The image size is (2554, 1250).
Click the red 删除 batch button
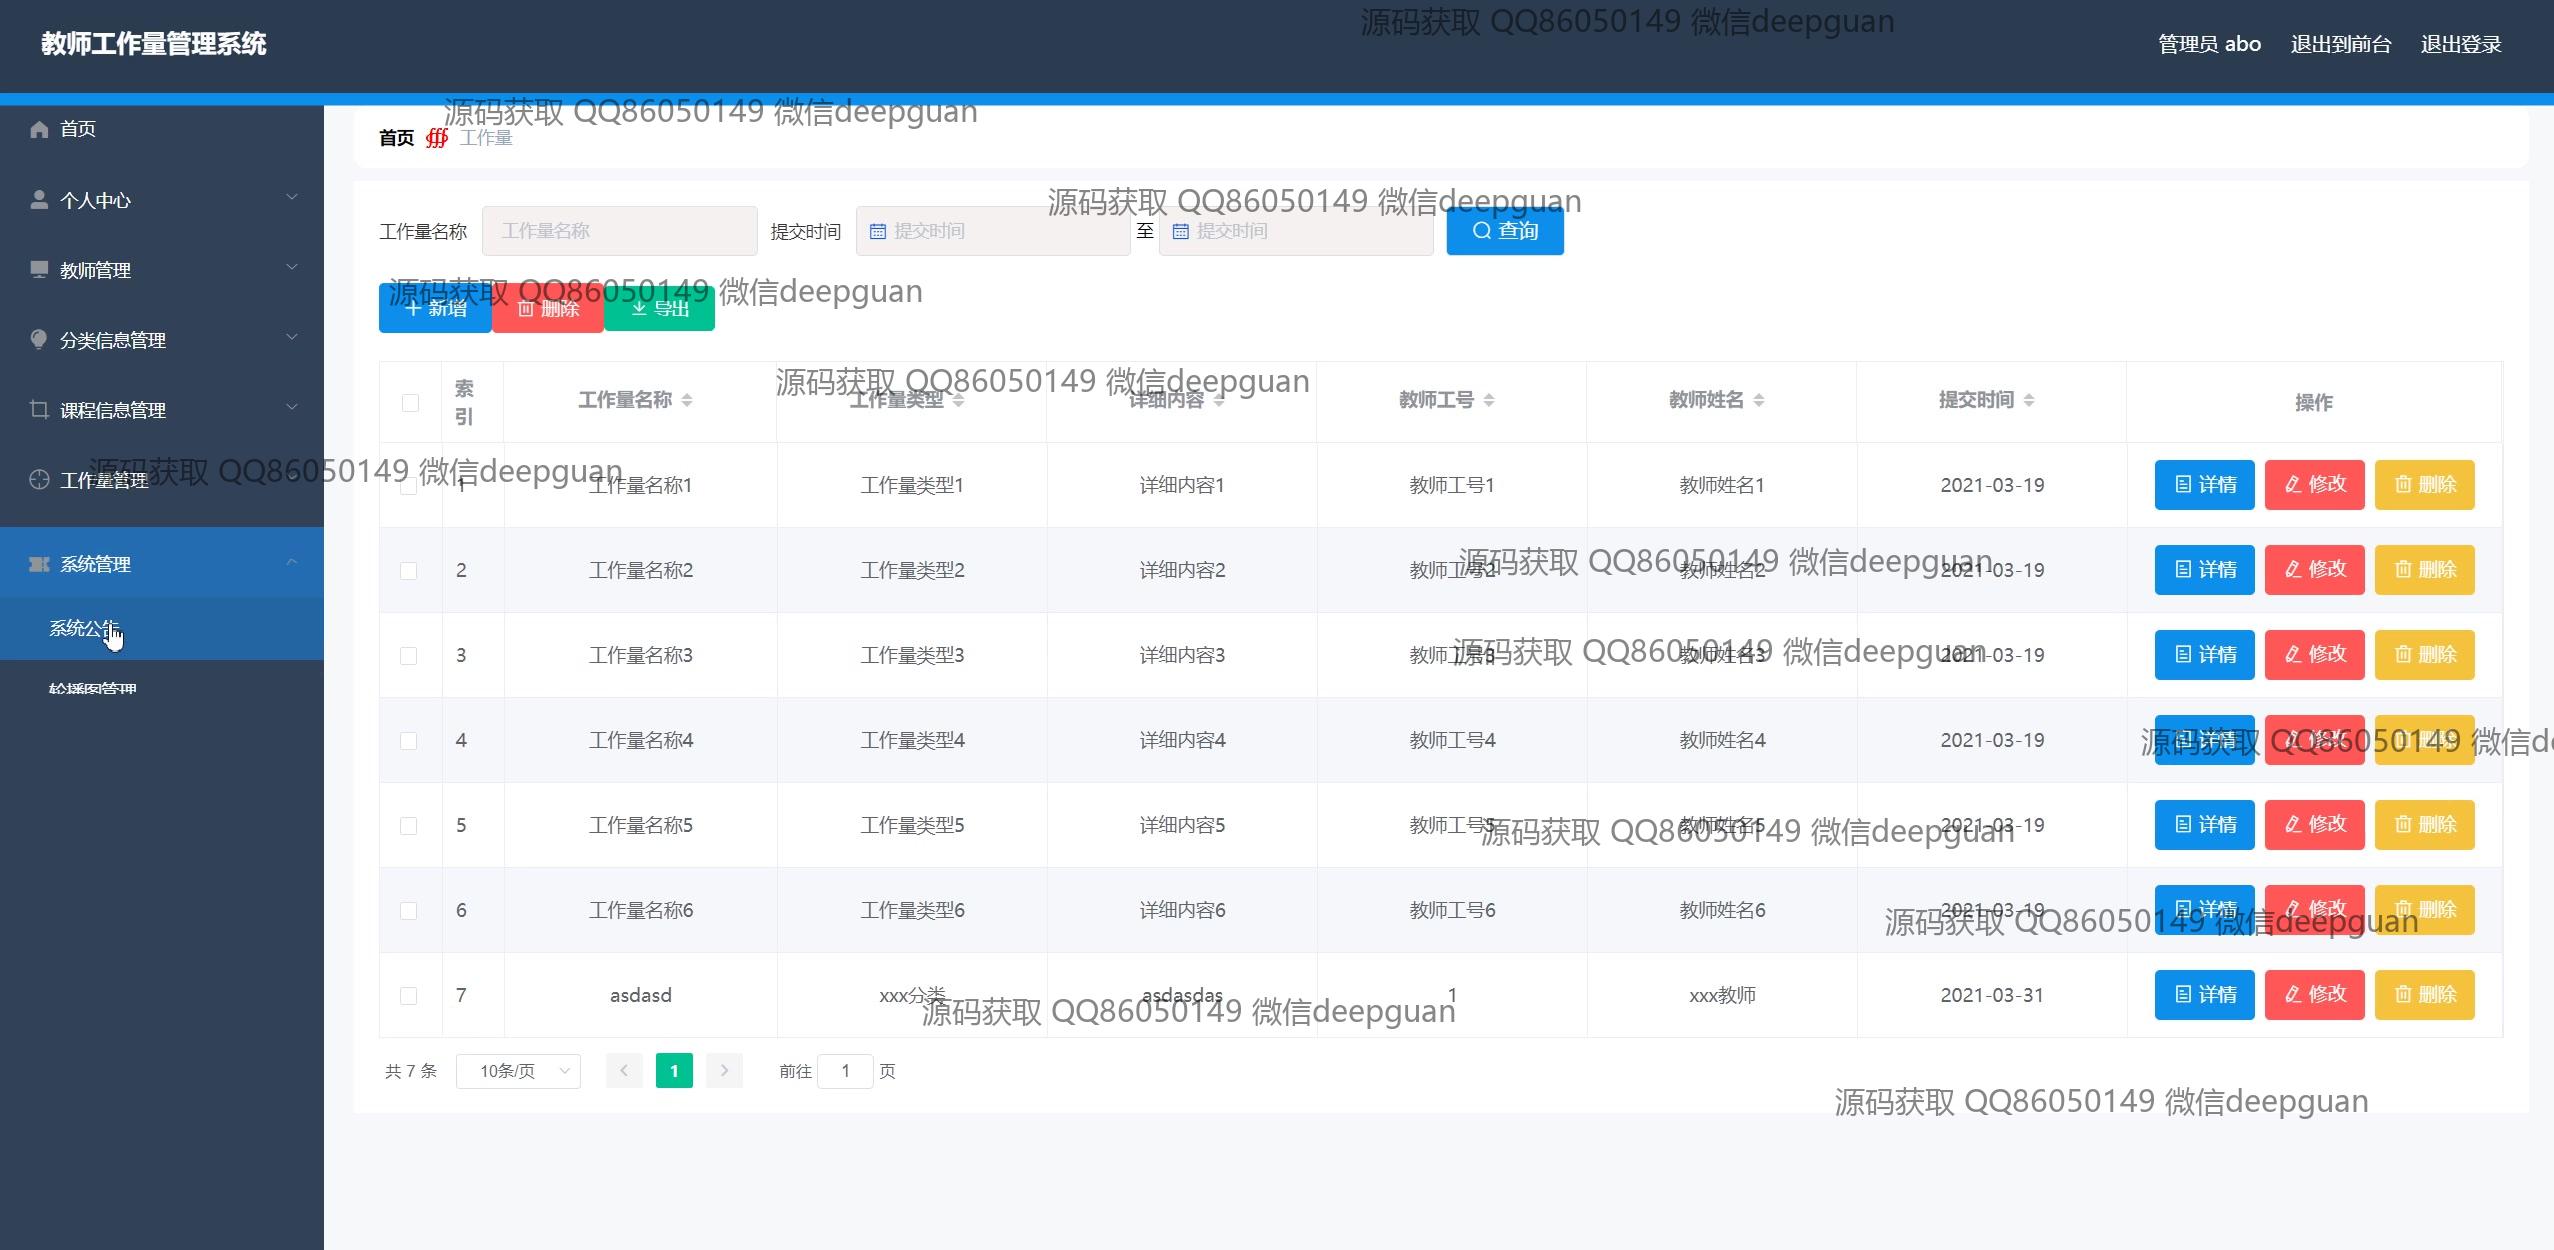tap(548, 308)
